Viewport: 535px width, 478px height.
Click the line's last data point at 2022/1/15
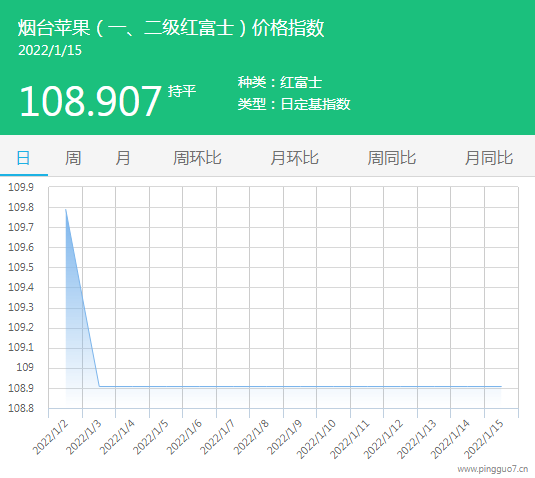coord(501,386)
